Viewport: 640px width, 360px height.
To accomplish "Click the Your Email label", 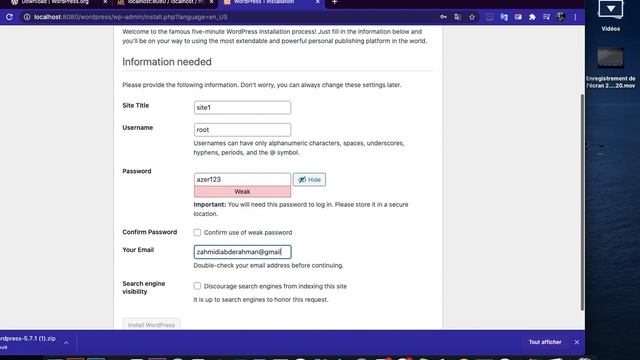I will (138, 250).
